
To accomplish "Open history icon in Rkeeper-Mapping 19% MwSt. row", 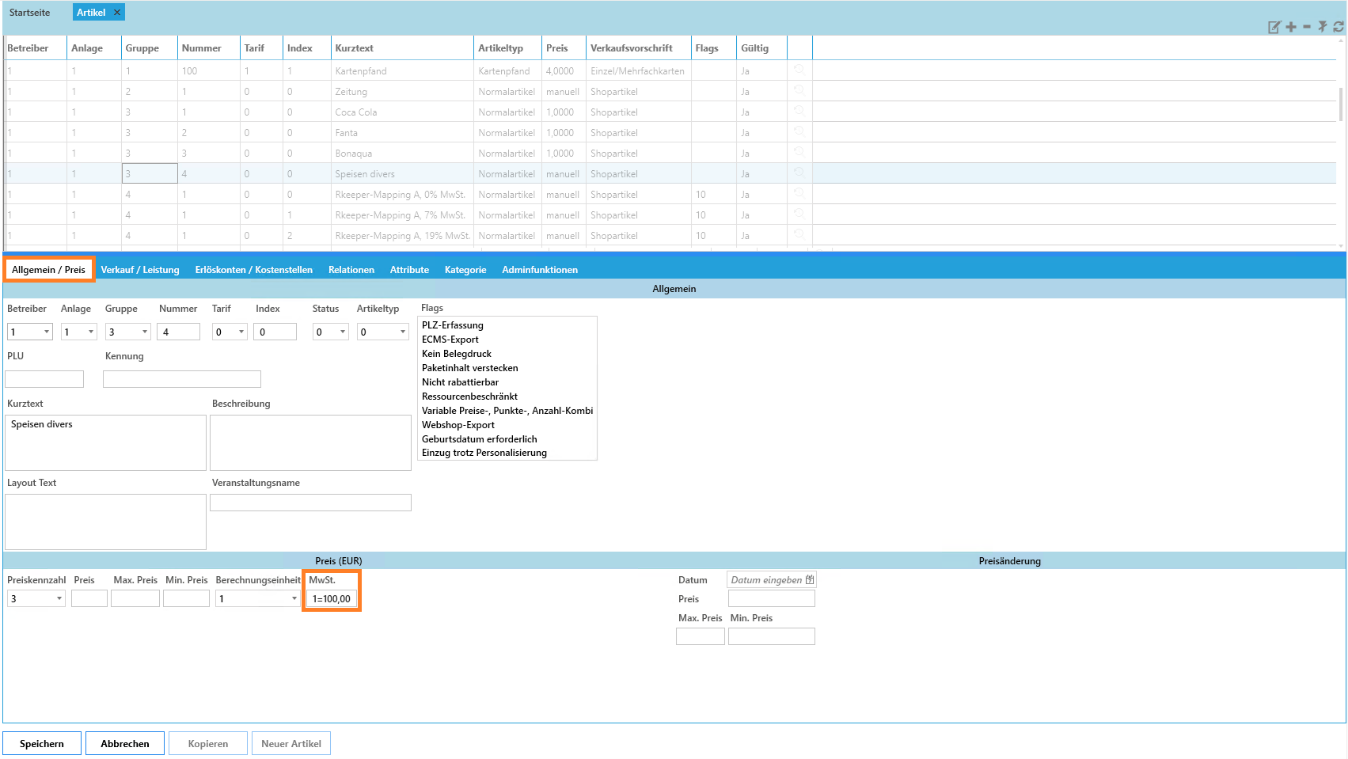I will click(799, 235).
